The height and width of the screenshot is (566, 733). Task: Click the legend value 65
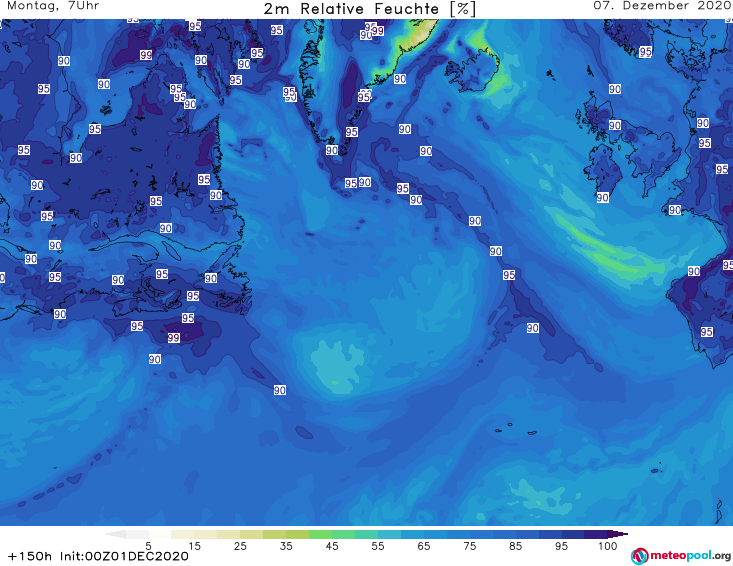click(423, 546)
